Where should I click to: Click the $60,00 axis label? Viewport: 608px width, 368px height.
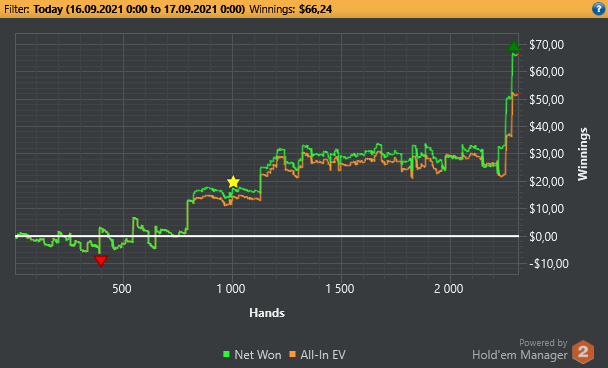(x=547, y=72)
